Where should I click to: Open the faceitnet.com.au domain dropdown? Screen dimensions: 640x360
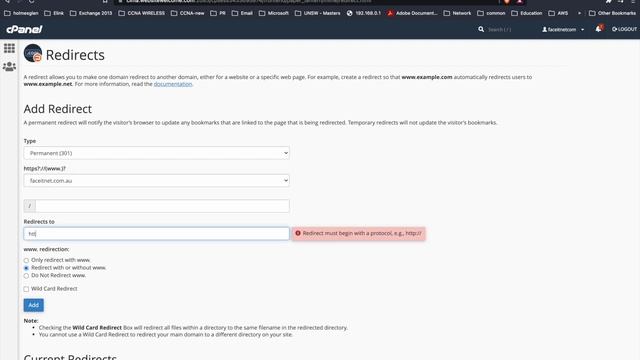pyautogui.click(x=156, y=180)
